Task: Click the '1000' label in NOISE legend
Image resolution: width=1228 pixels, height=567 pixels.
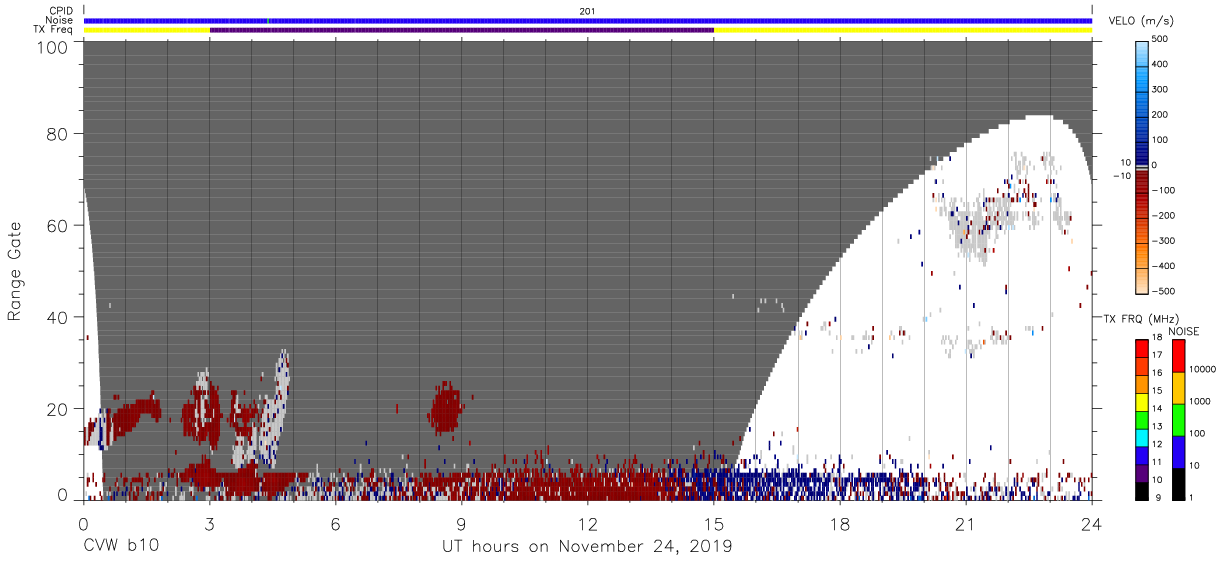Action: click(x=1200, y=402)
